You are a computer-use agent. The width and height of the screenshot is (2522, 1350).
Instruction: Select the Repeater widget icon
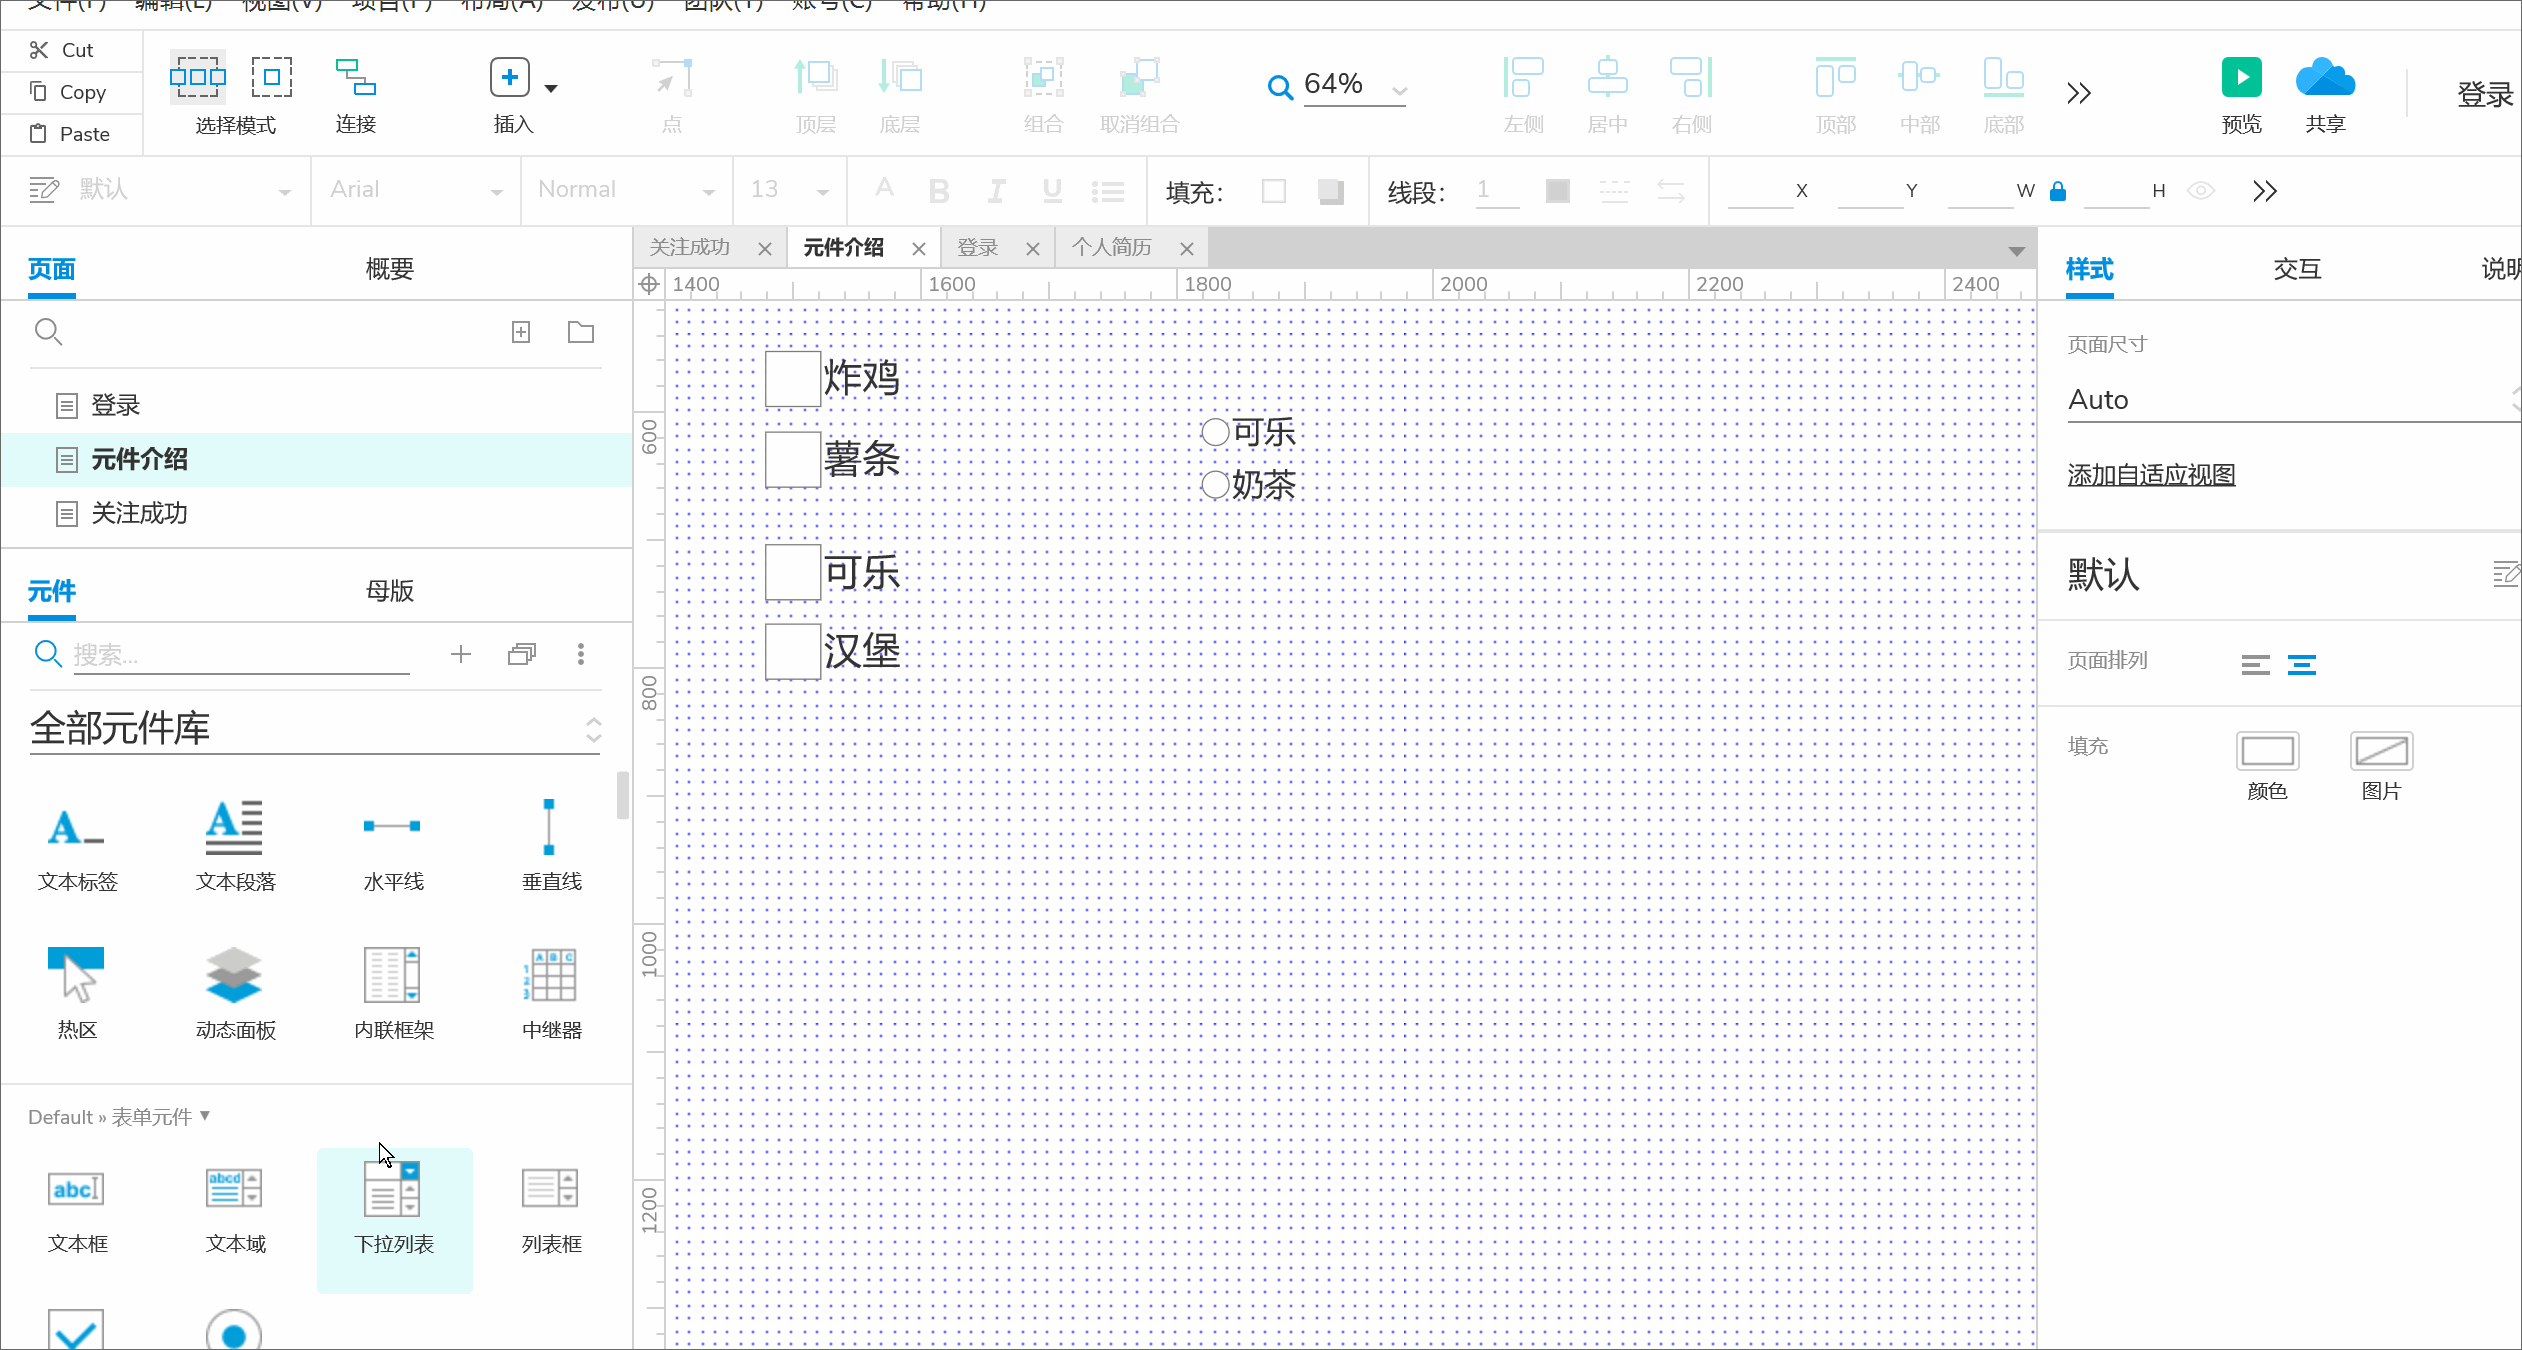pyautogui.click(x=550, y=975)
